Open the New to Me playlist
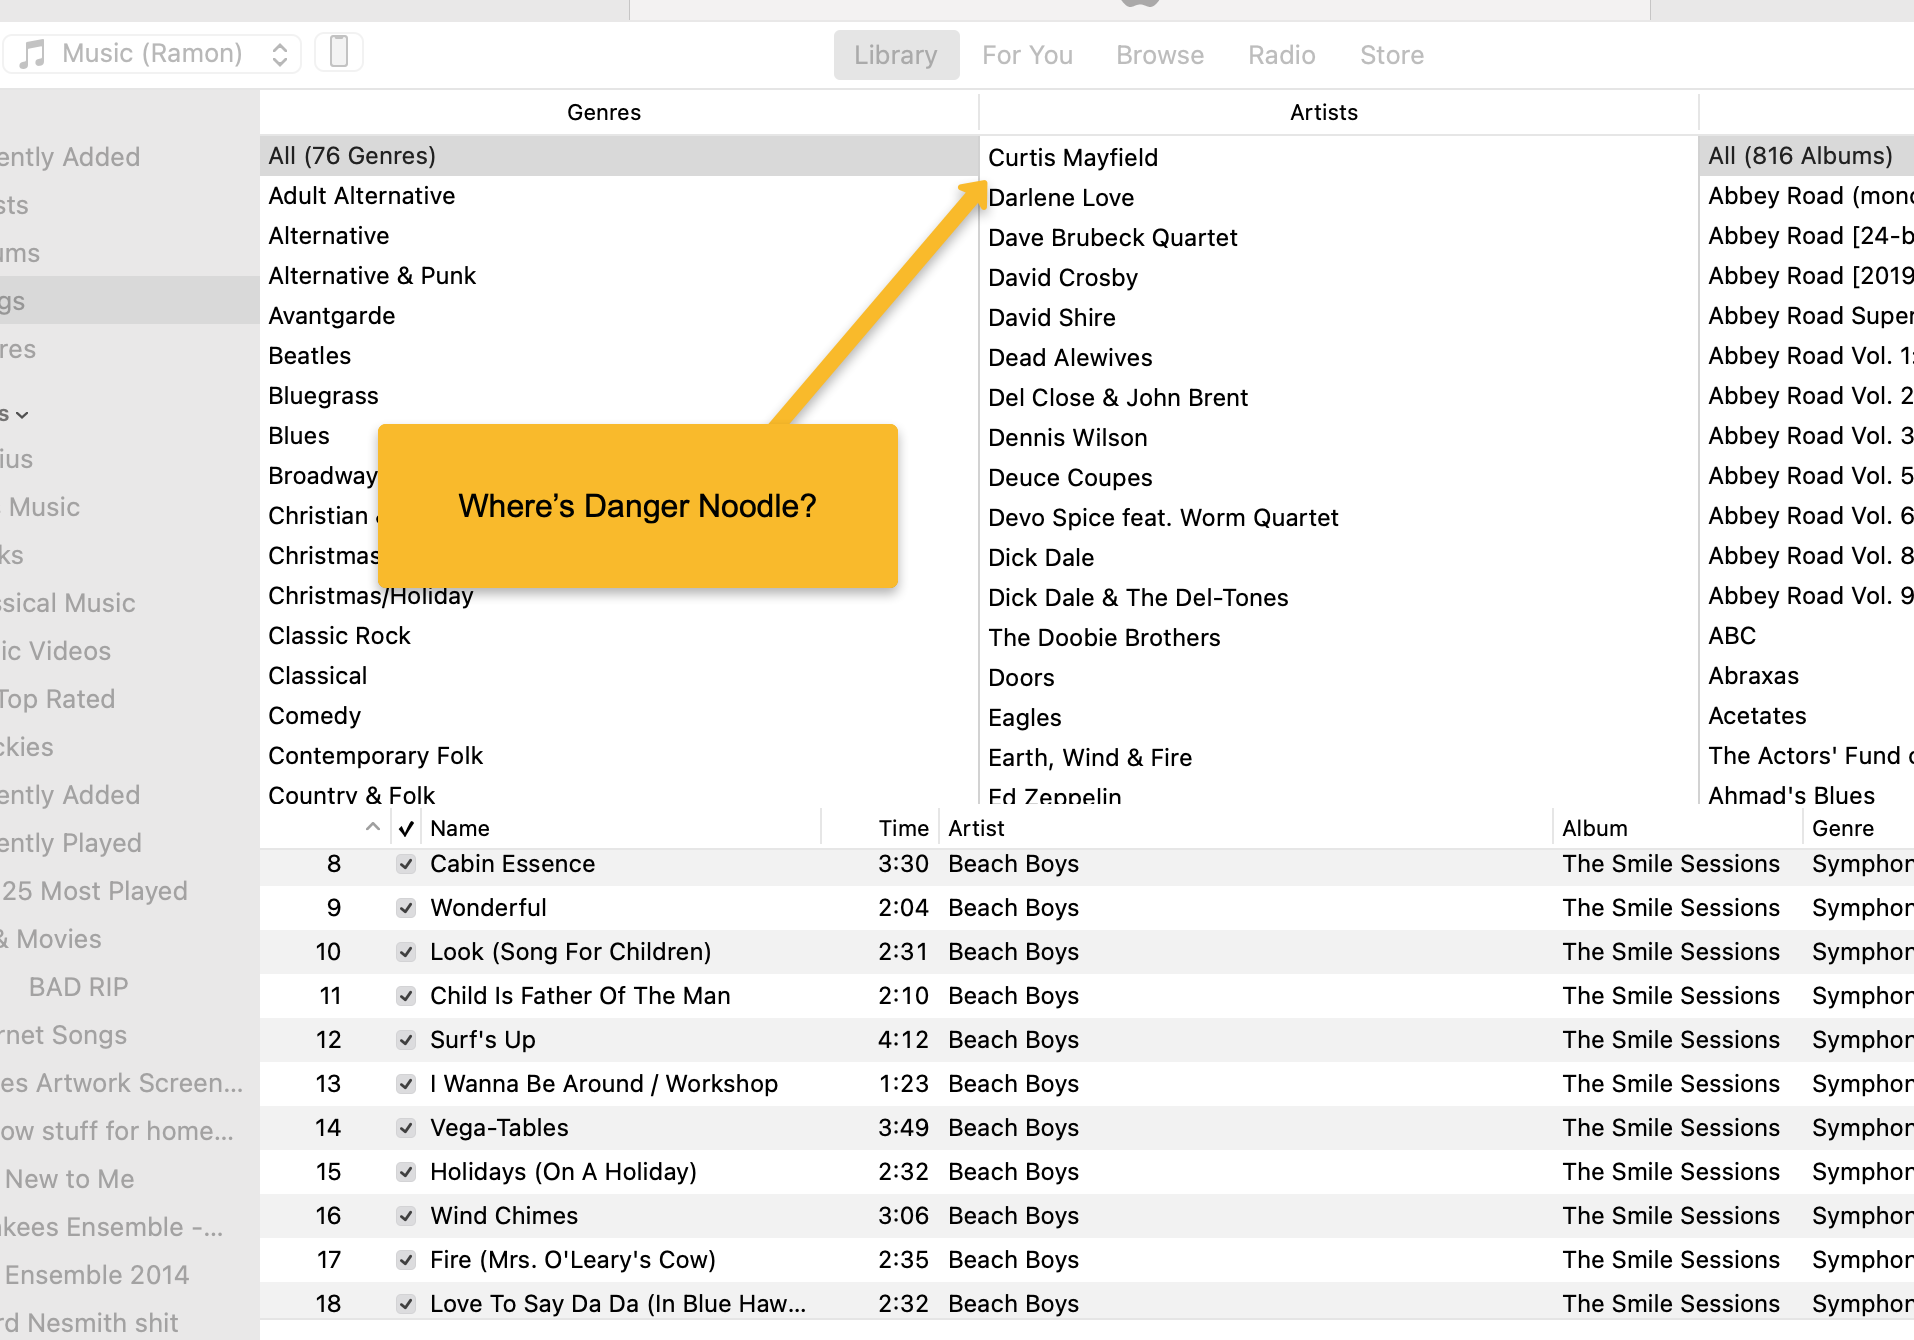 click(x=129, y=1179)
